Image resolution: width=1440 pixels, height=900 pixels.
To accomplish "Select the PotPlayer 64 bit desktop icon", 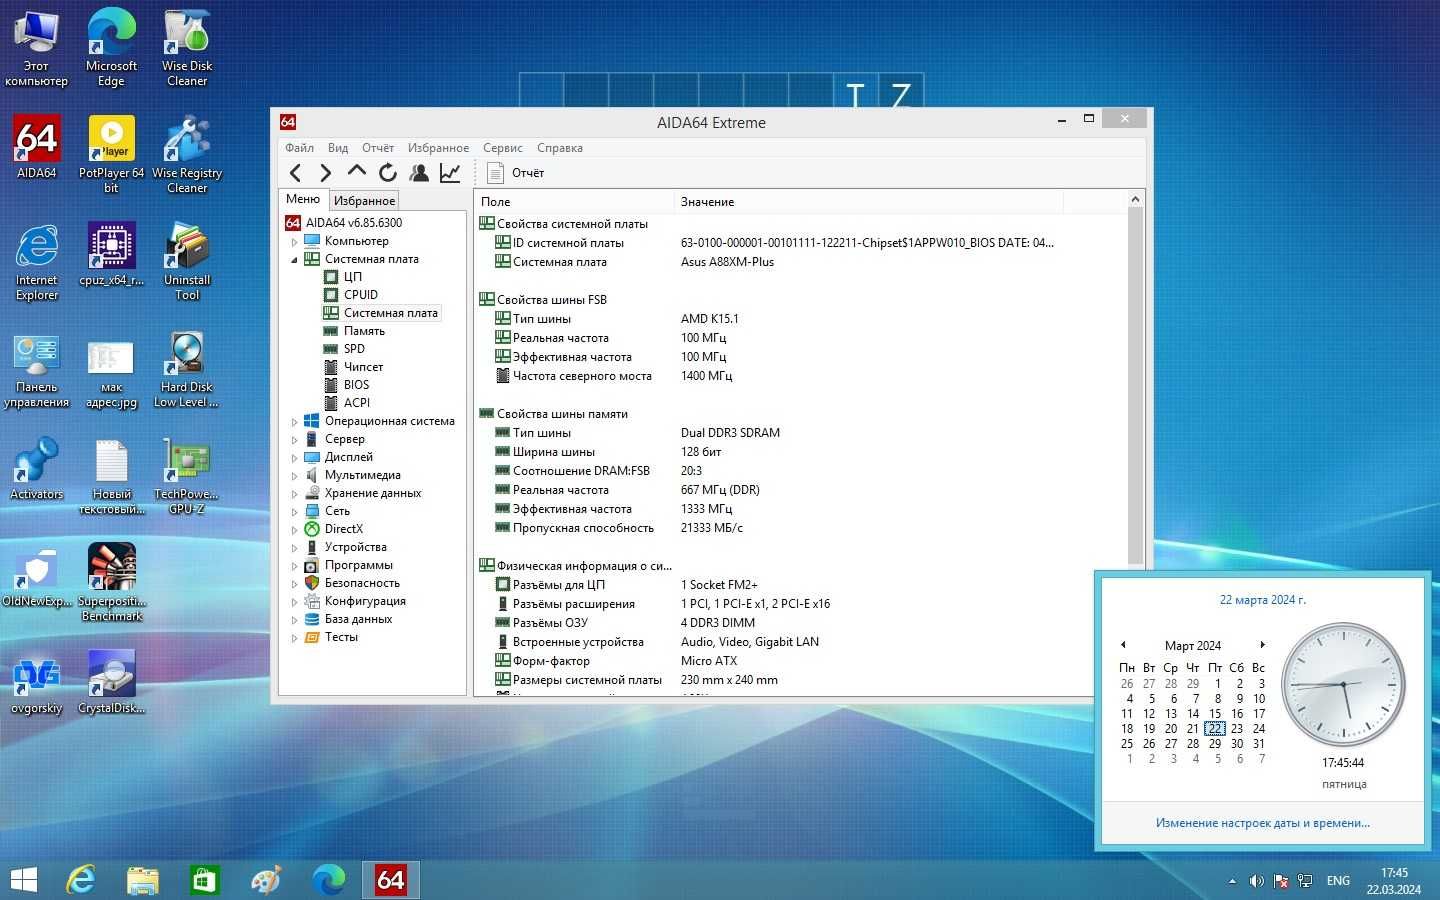I will [111, 155].
